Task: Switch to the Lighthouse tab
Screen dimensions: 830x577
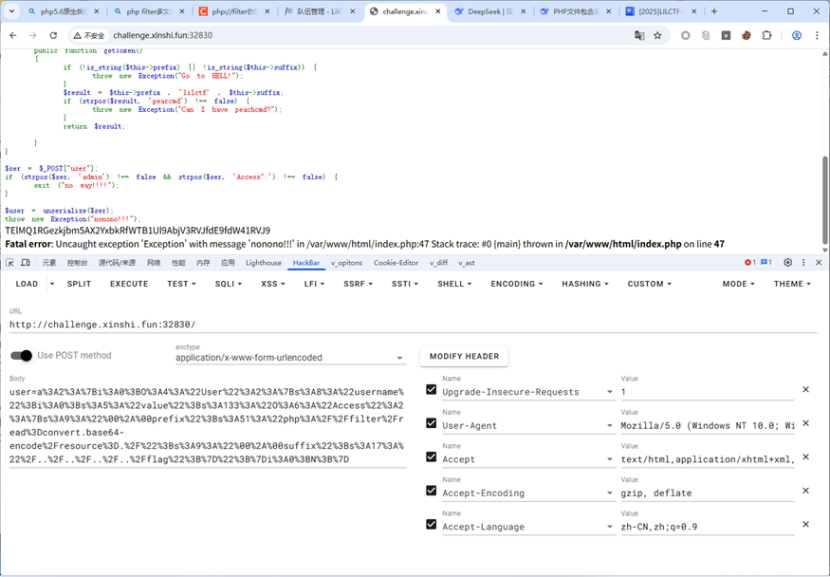Action: [263, 263]
